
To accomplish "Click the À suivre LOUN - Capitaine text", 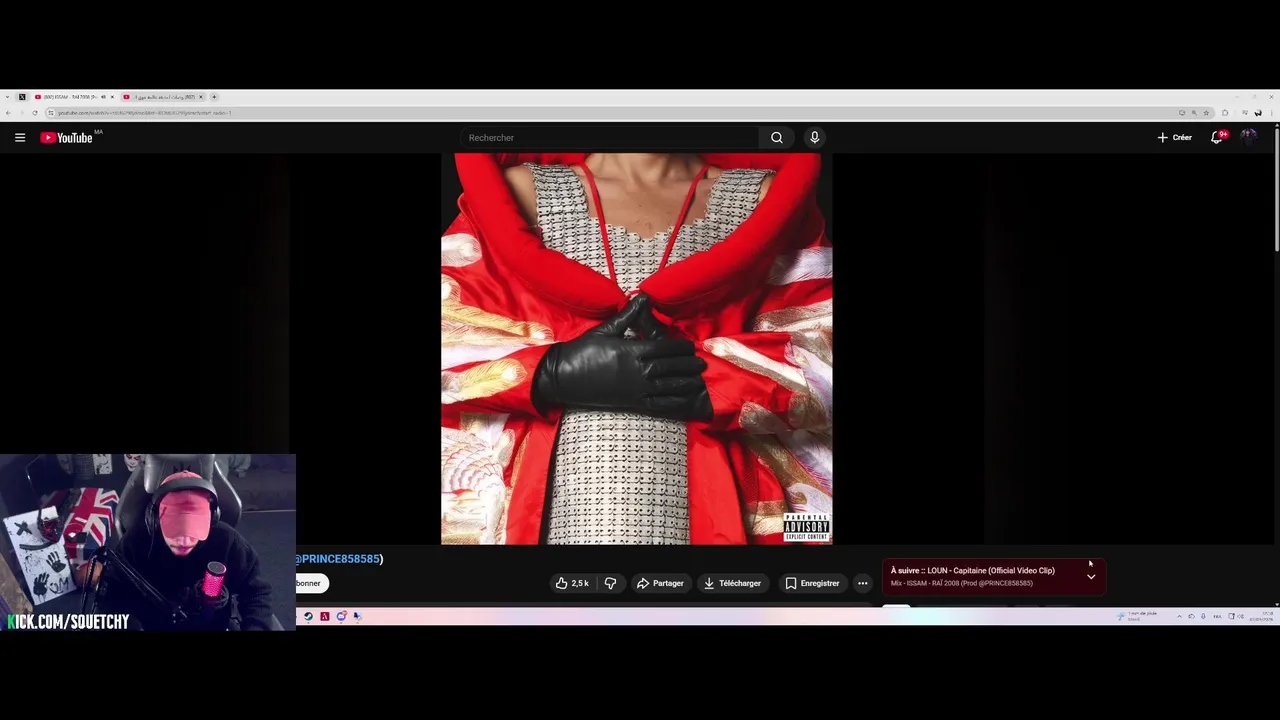I will [x=972, y=571].
